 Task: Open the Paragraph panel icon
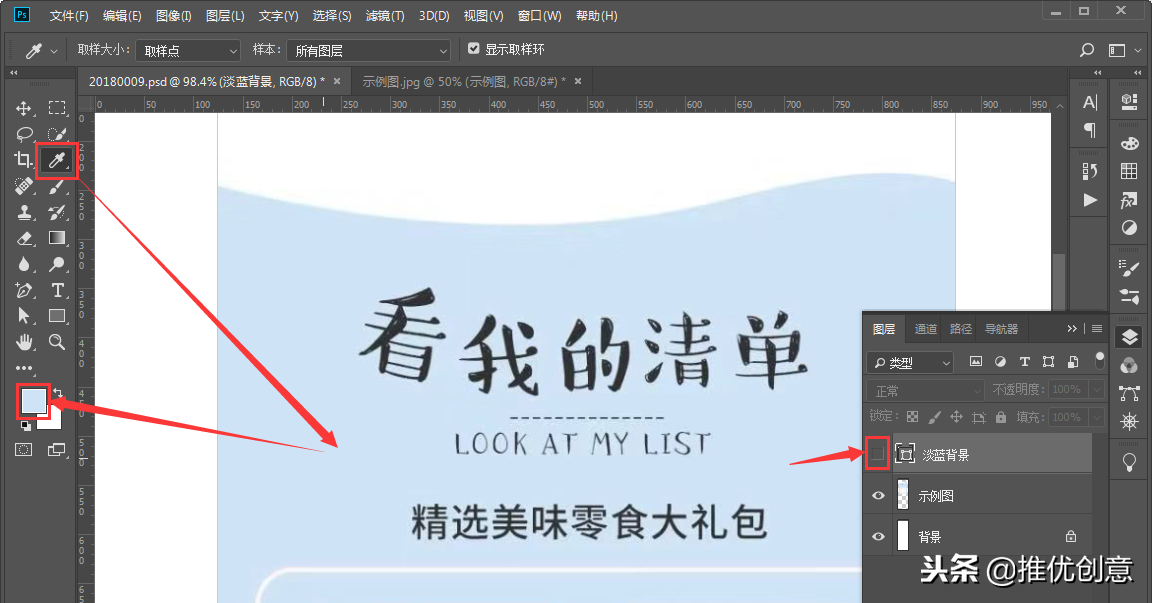pyautogui.click(x=1090, y=131)
